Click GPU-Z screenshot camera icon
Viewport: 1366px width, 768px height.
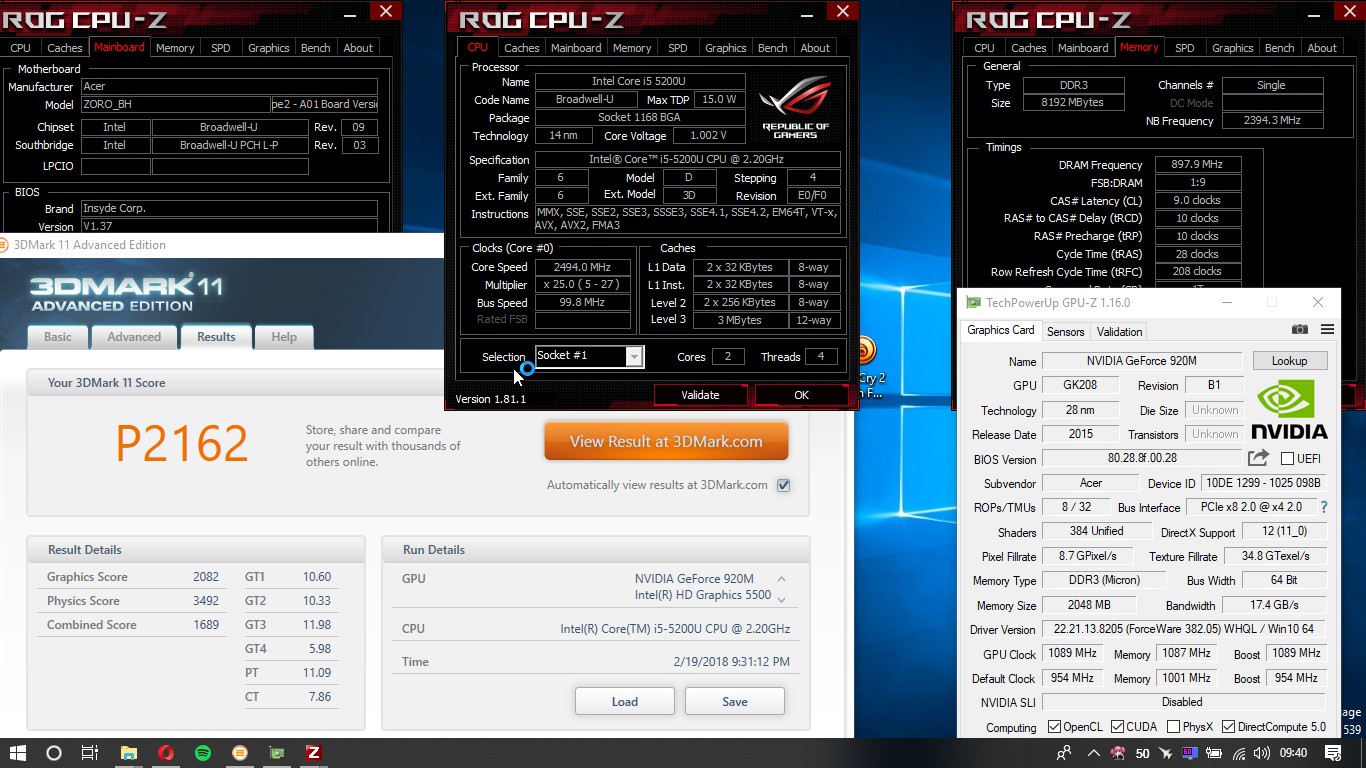pyautogui.click(x=1299, y=330)
